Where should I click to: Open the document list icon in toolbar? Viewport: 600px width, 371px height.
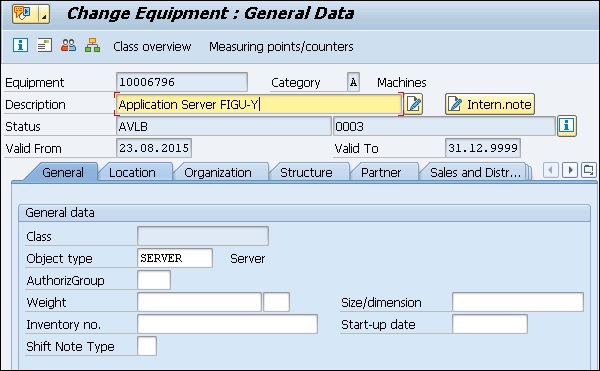click(x=44, y=45)
